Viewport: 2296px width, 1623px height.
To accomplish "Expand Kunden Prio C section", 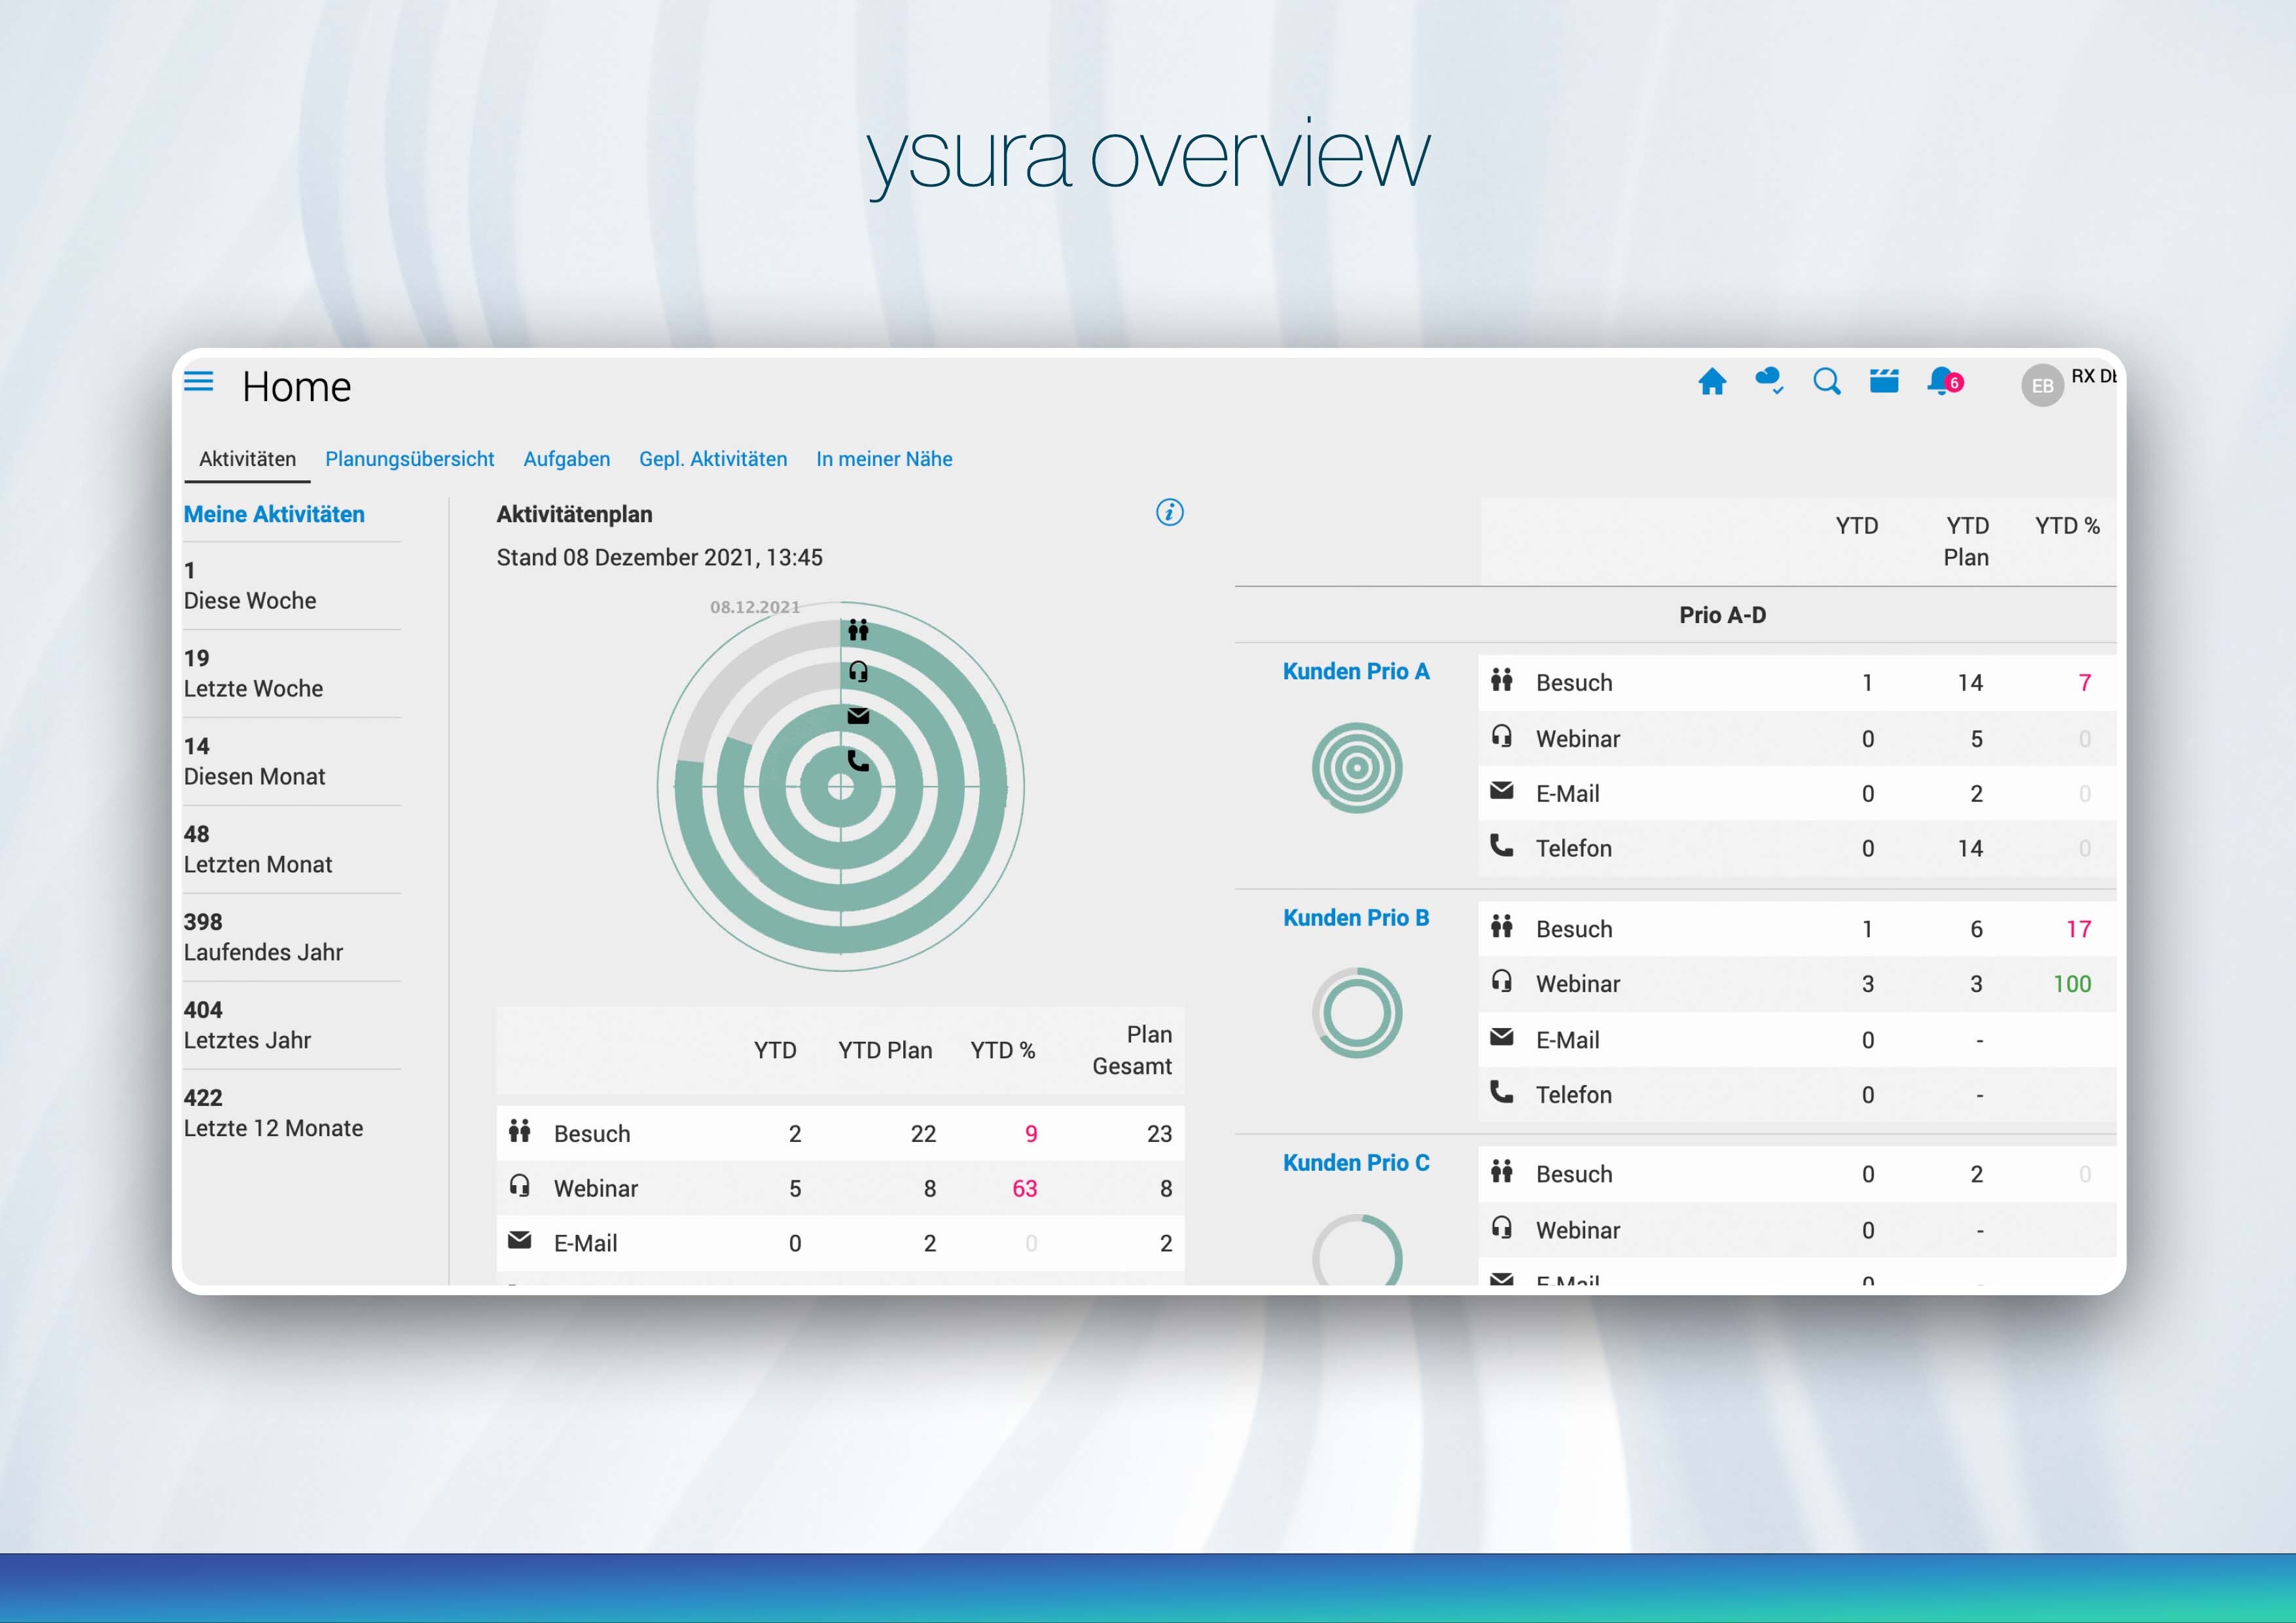I will (1357, 1162).
